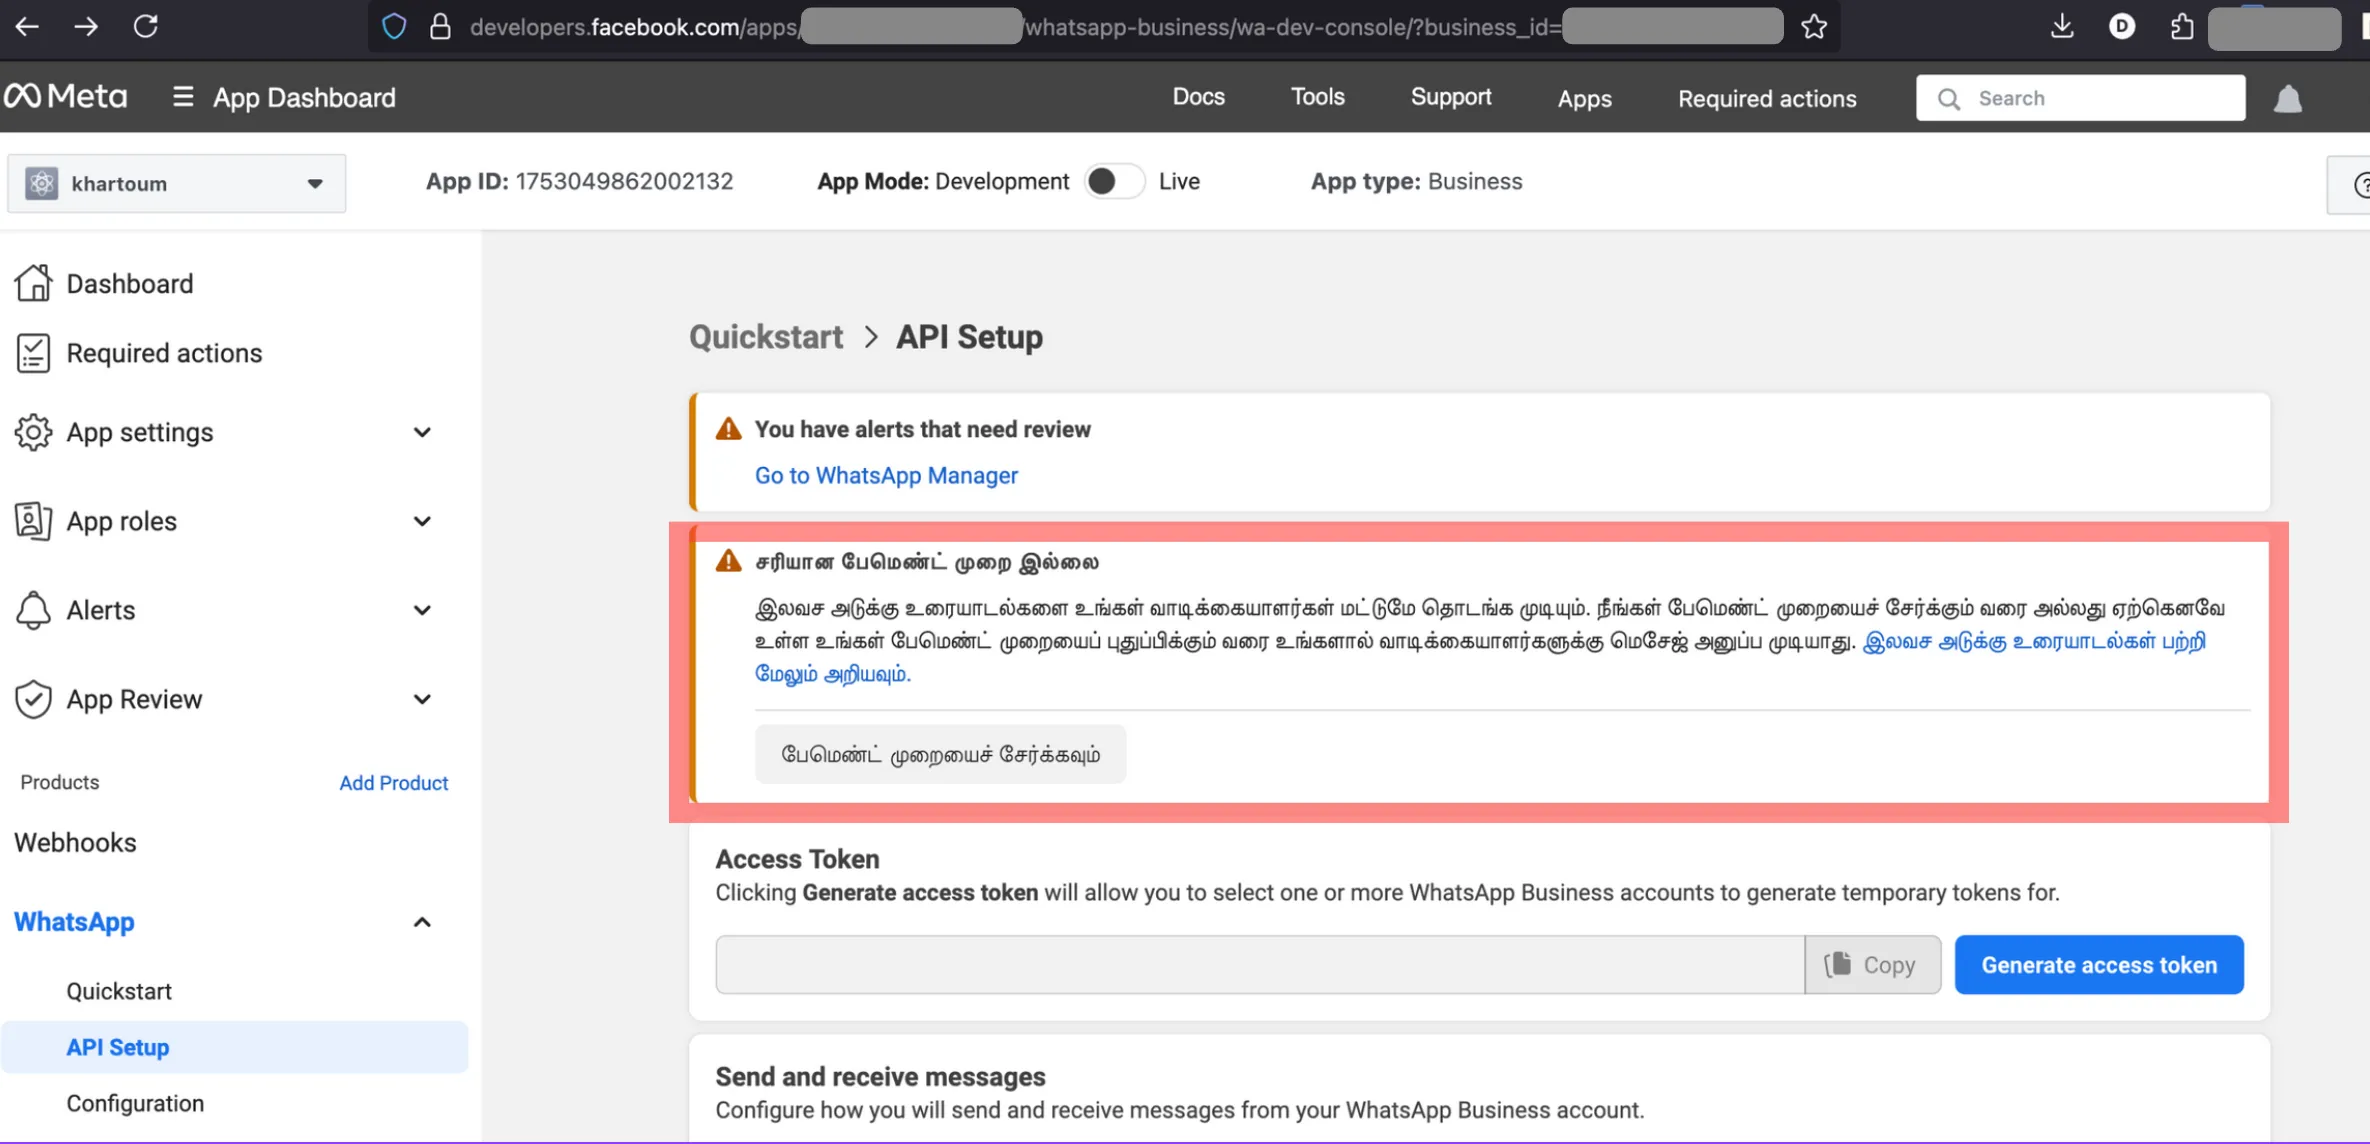Click the App roles badge icon
2370x1144 pixels.
(x=33, y=521)
